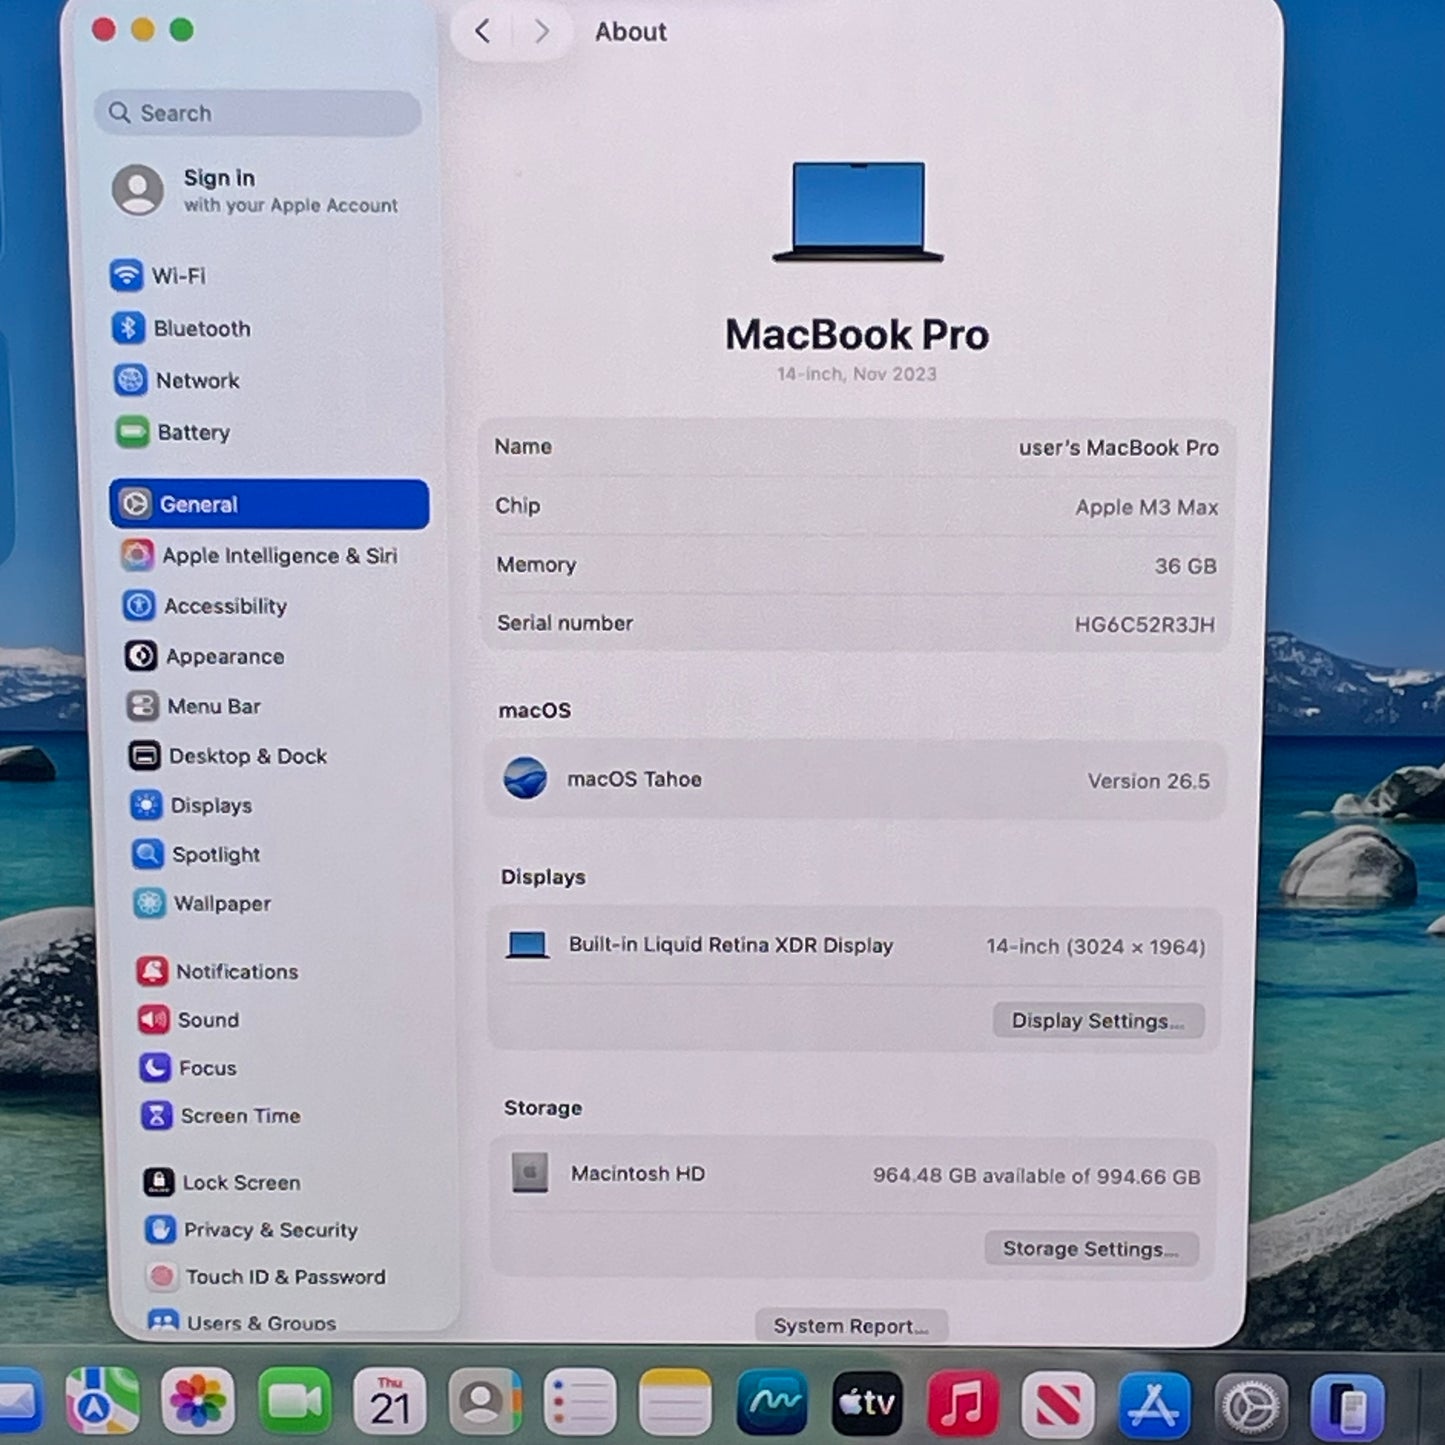Click the Display Settings button
Viewport: 1445px width, 1445px height.
tap(1098, 1021)
